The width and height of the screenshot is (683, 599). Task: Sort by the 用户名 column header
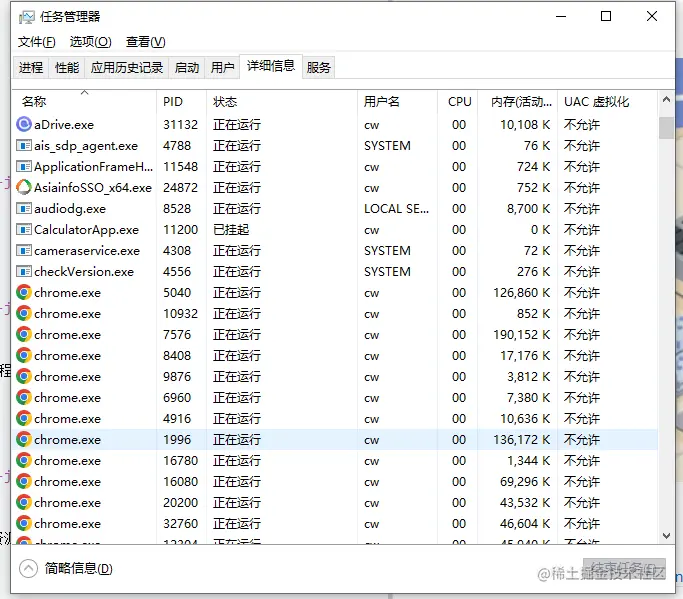397,102
